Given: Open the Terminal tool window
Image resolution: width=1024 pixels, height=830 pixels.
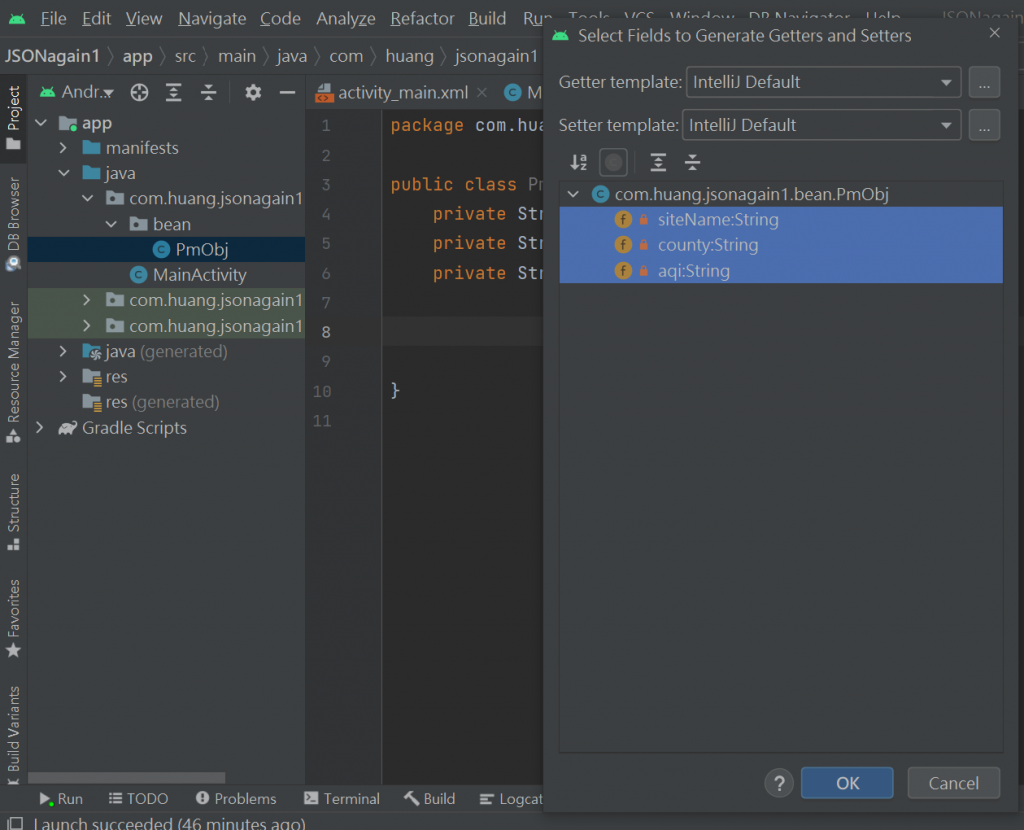Looking at the screenshot, I should pyautogui.click(x=342, y=799).
